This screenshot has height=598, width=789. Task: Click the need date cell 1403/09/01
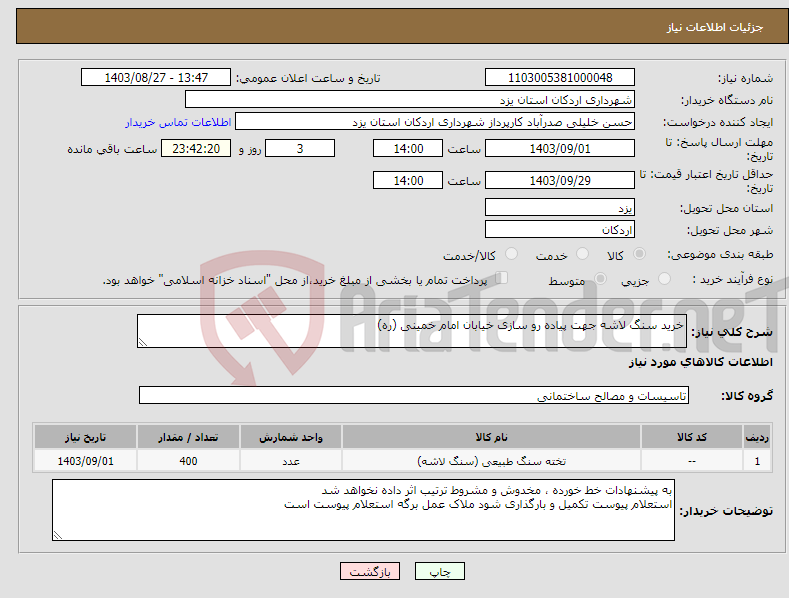(85, 461)
